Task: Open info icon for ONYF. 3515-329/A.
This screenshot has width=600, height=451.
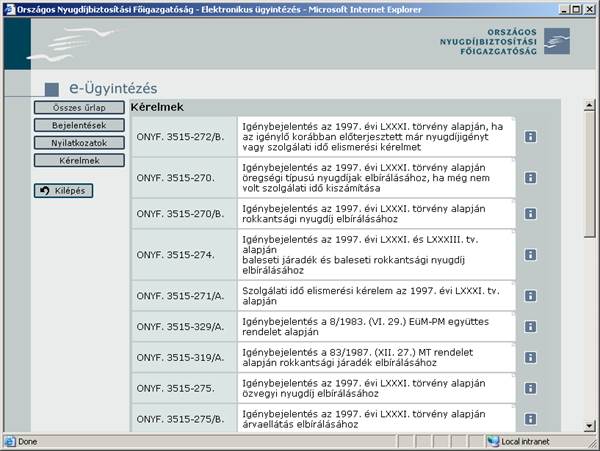Action: [x=531, y=327]
